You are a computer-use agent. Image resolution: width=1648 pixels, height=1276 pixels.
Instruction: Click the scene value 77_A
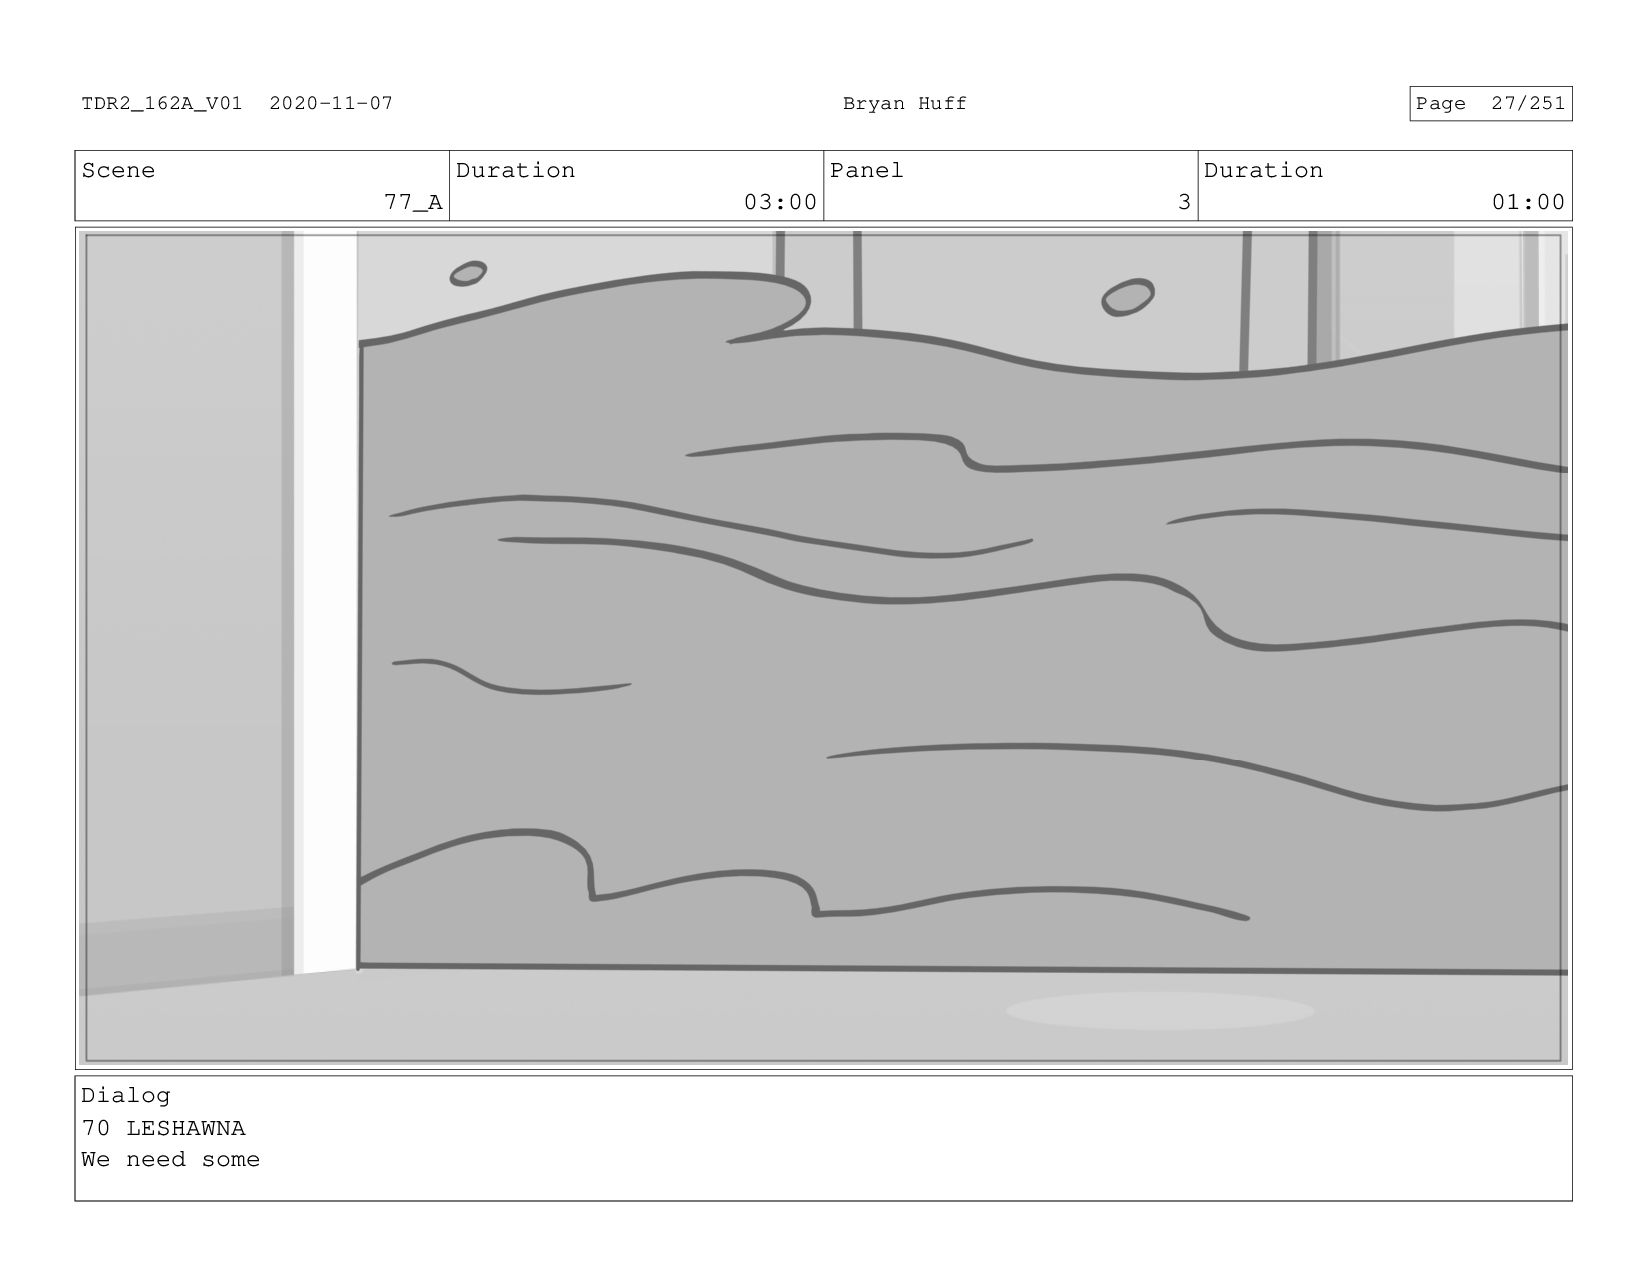[413, 202]
